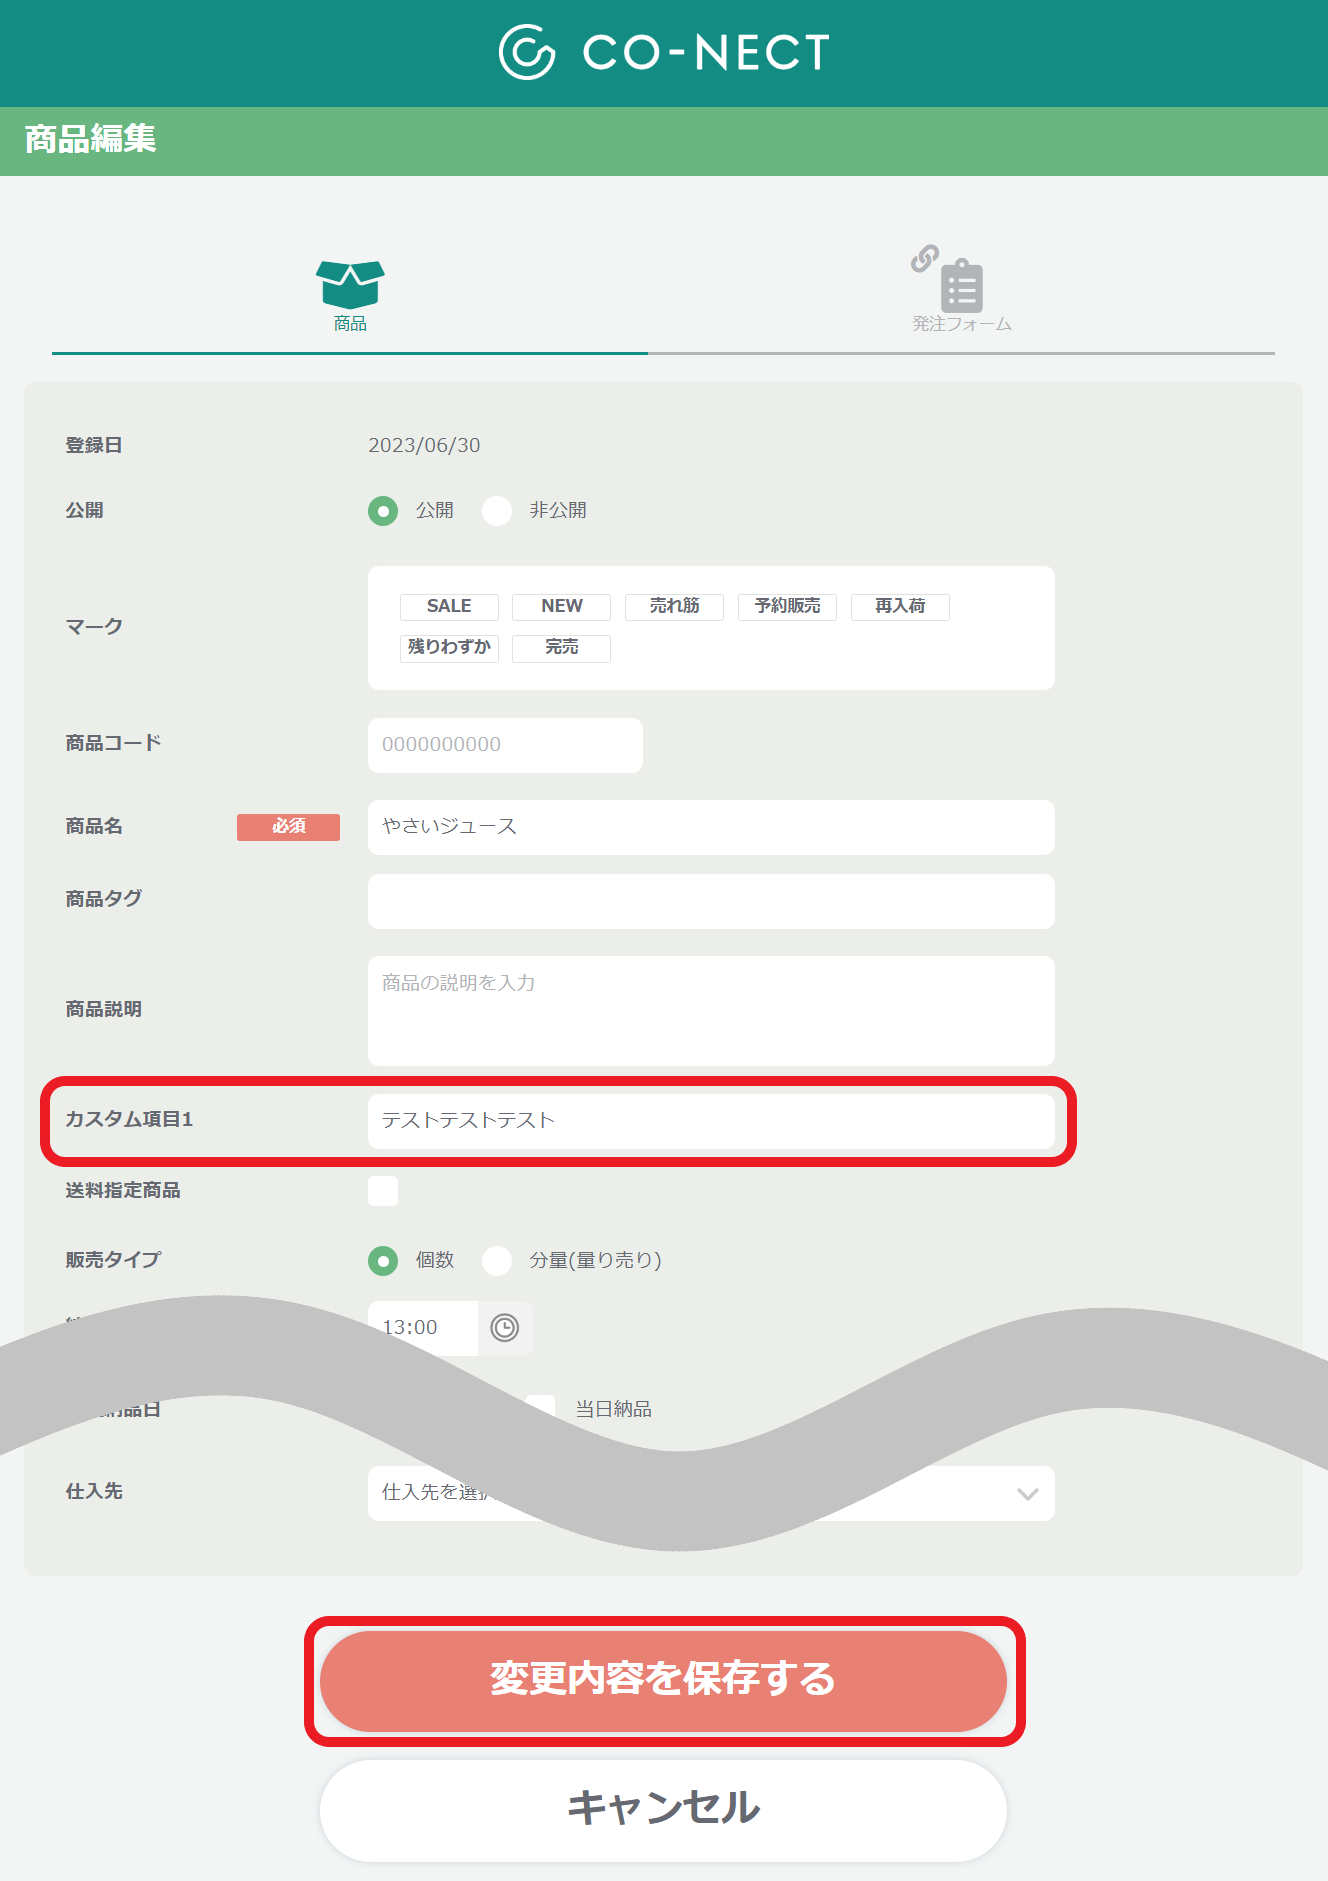Check the 送料指定商品 checkbox
Screen dimensions: 1328x1881
[x=383, y=1191]
